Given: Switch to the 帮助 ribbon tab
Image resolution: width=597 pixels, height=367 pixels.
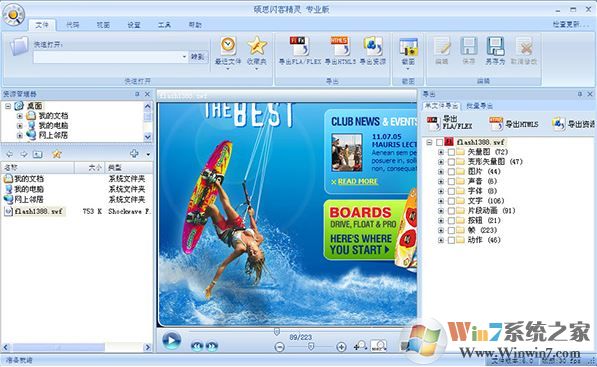Looking at the screenshot, I should coord(195,25).
